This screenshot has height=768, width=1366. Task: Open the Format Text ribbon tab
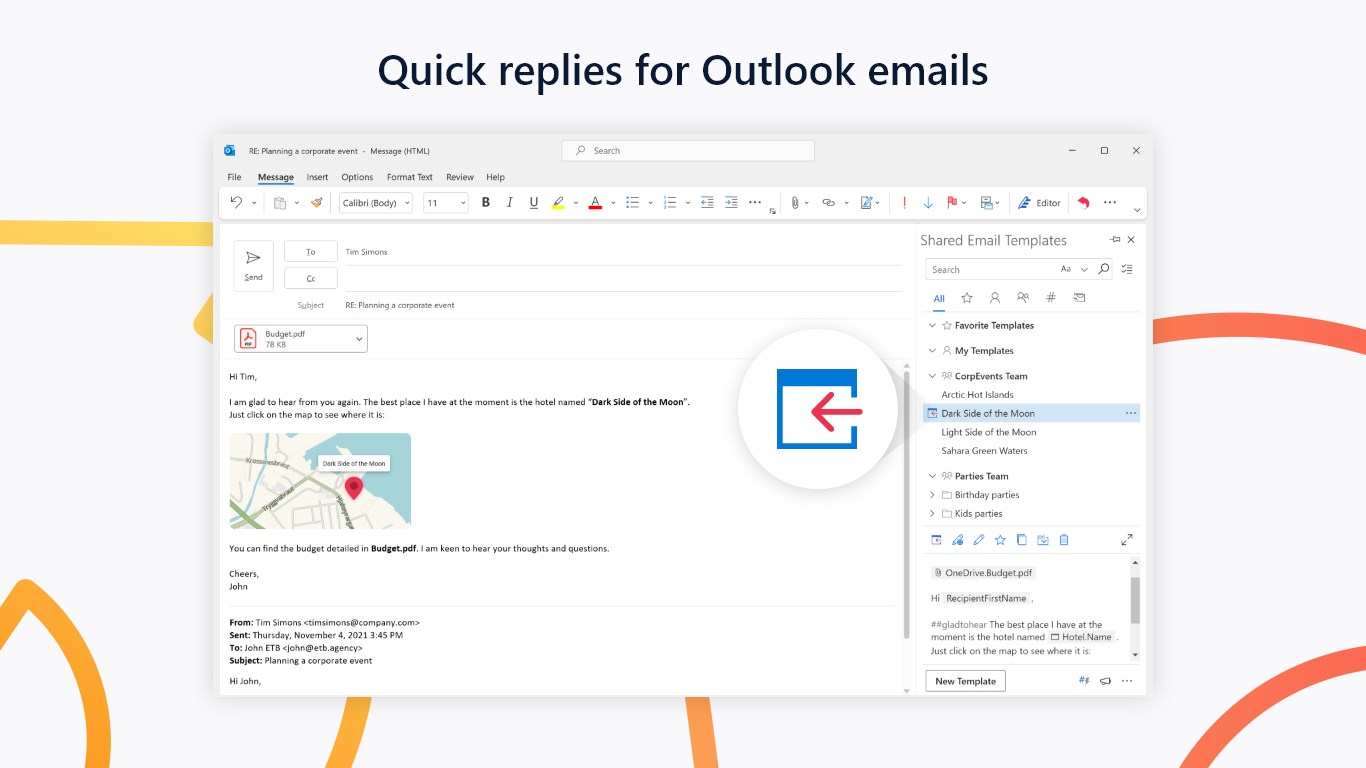(x=410, y=177)
